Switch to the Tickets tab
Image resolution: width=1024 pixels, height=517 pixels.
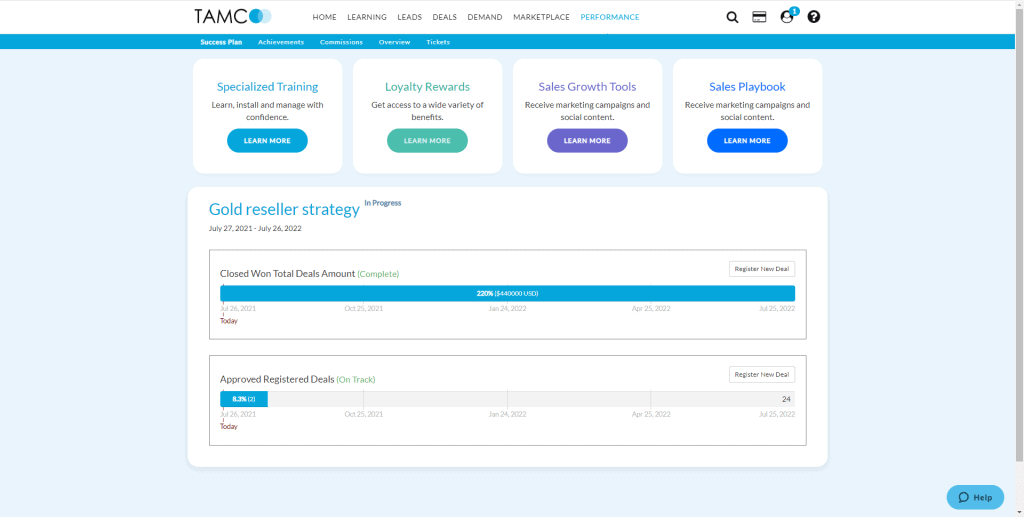point(438,42)
